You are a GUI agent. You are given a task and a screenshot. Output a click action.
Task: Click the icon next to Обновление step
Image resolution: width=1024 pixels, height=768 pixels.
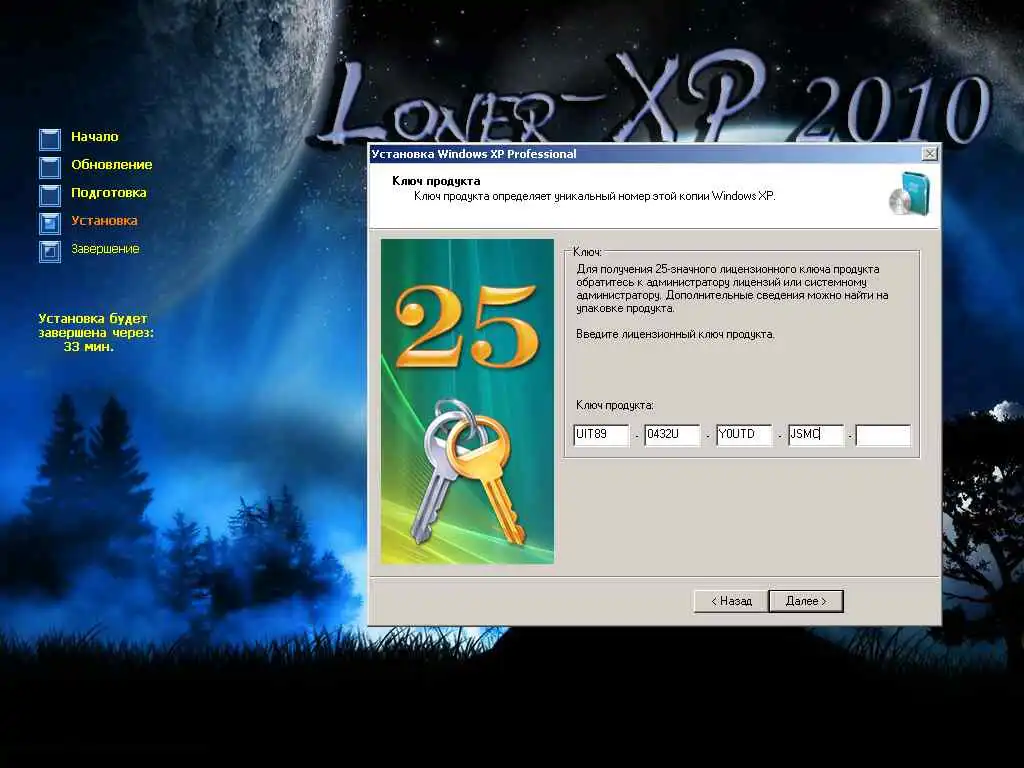pyautogui.click(x=50, y=167)
